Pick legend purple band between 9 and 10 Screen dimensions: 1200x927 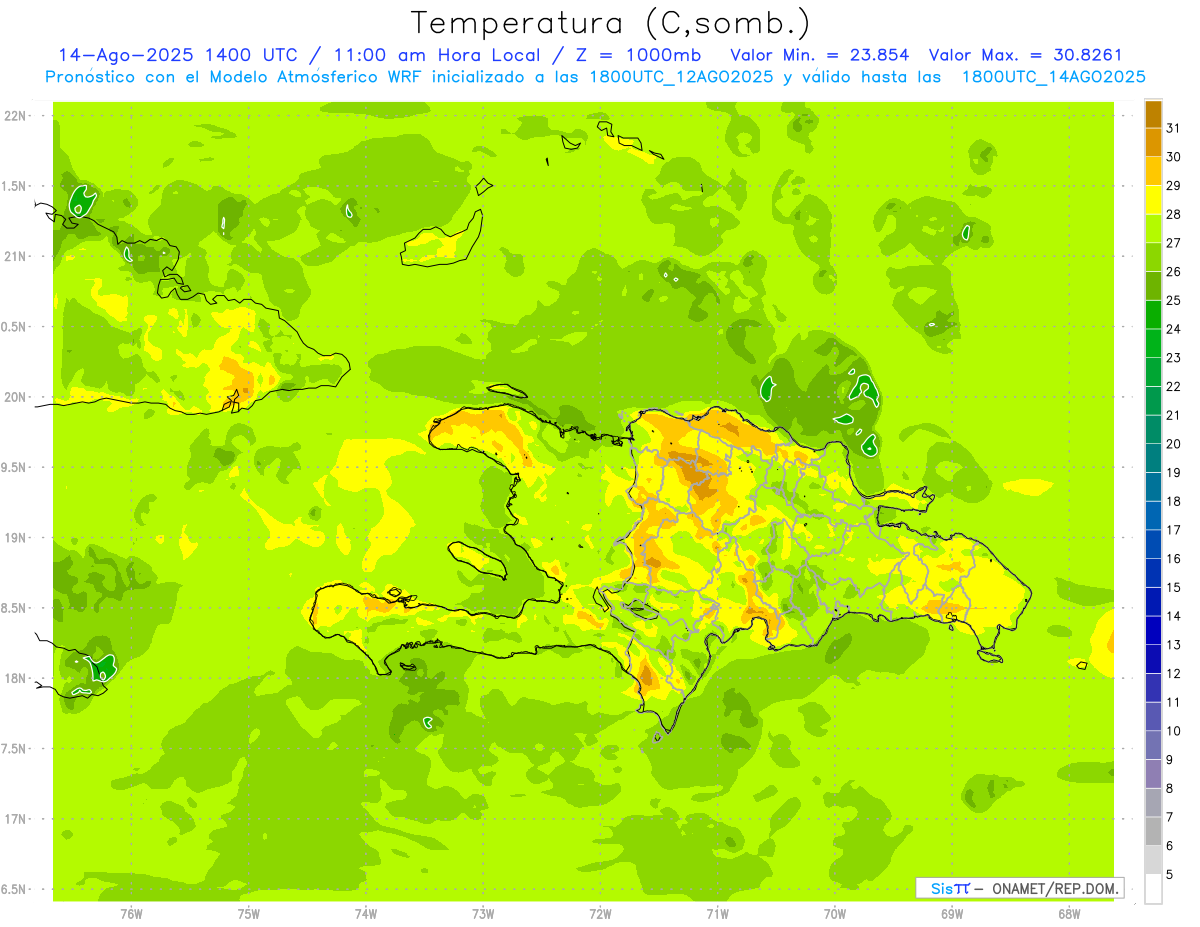[1154, 745]
